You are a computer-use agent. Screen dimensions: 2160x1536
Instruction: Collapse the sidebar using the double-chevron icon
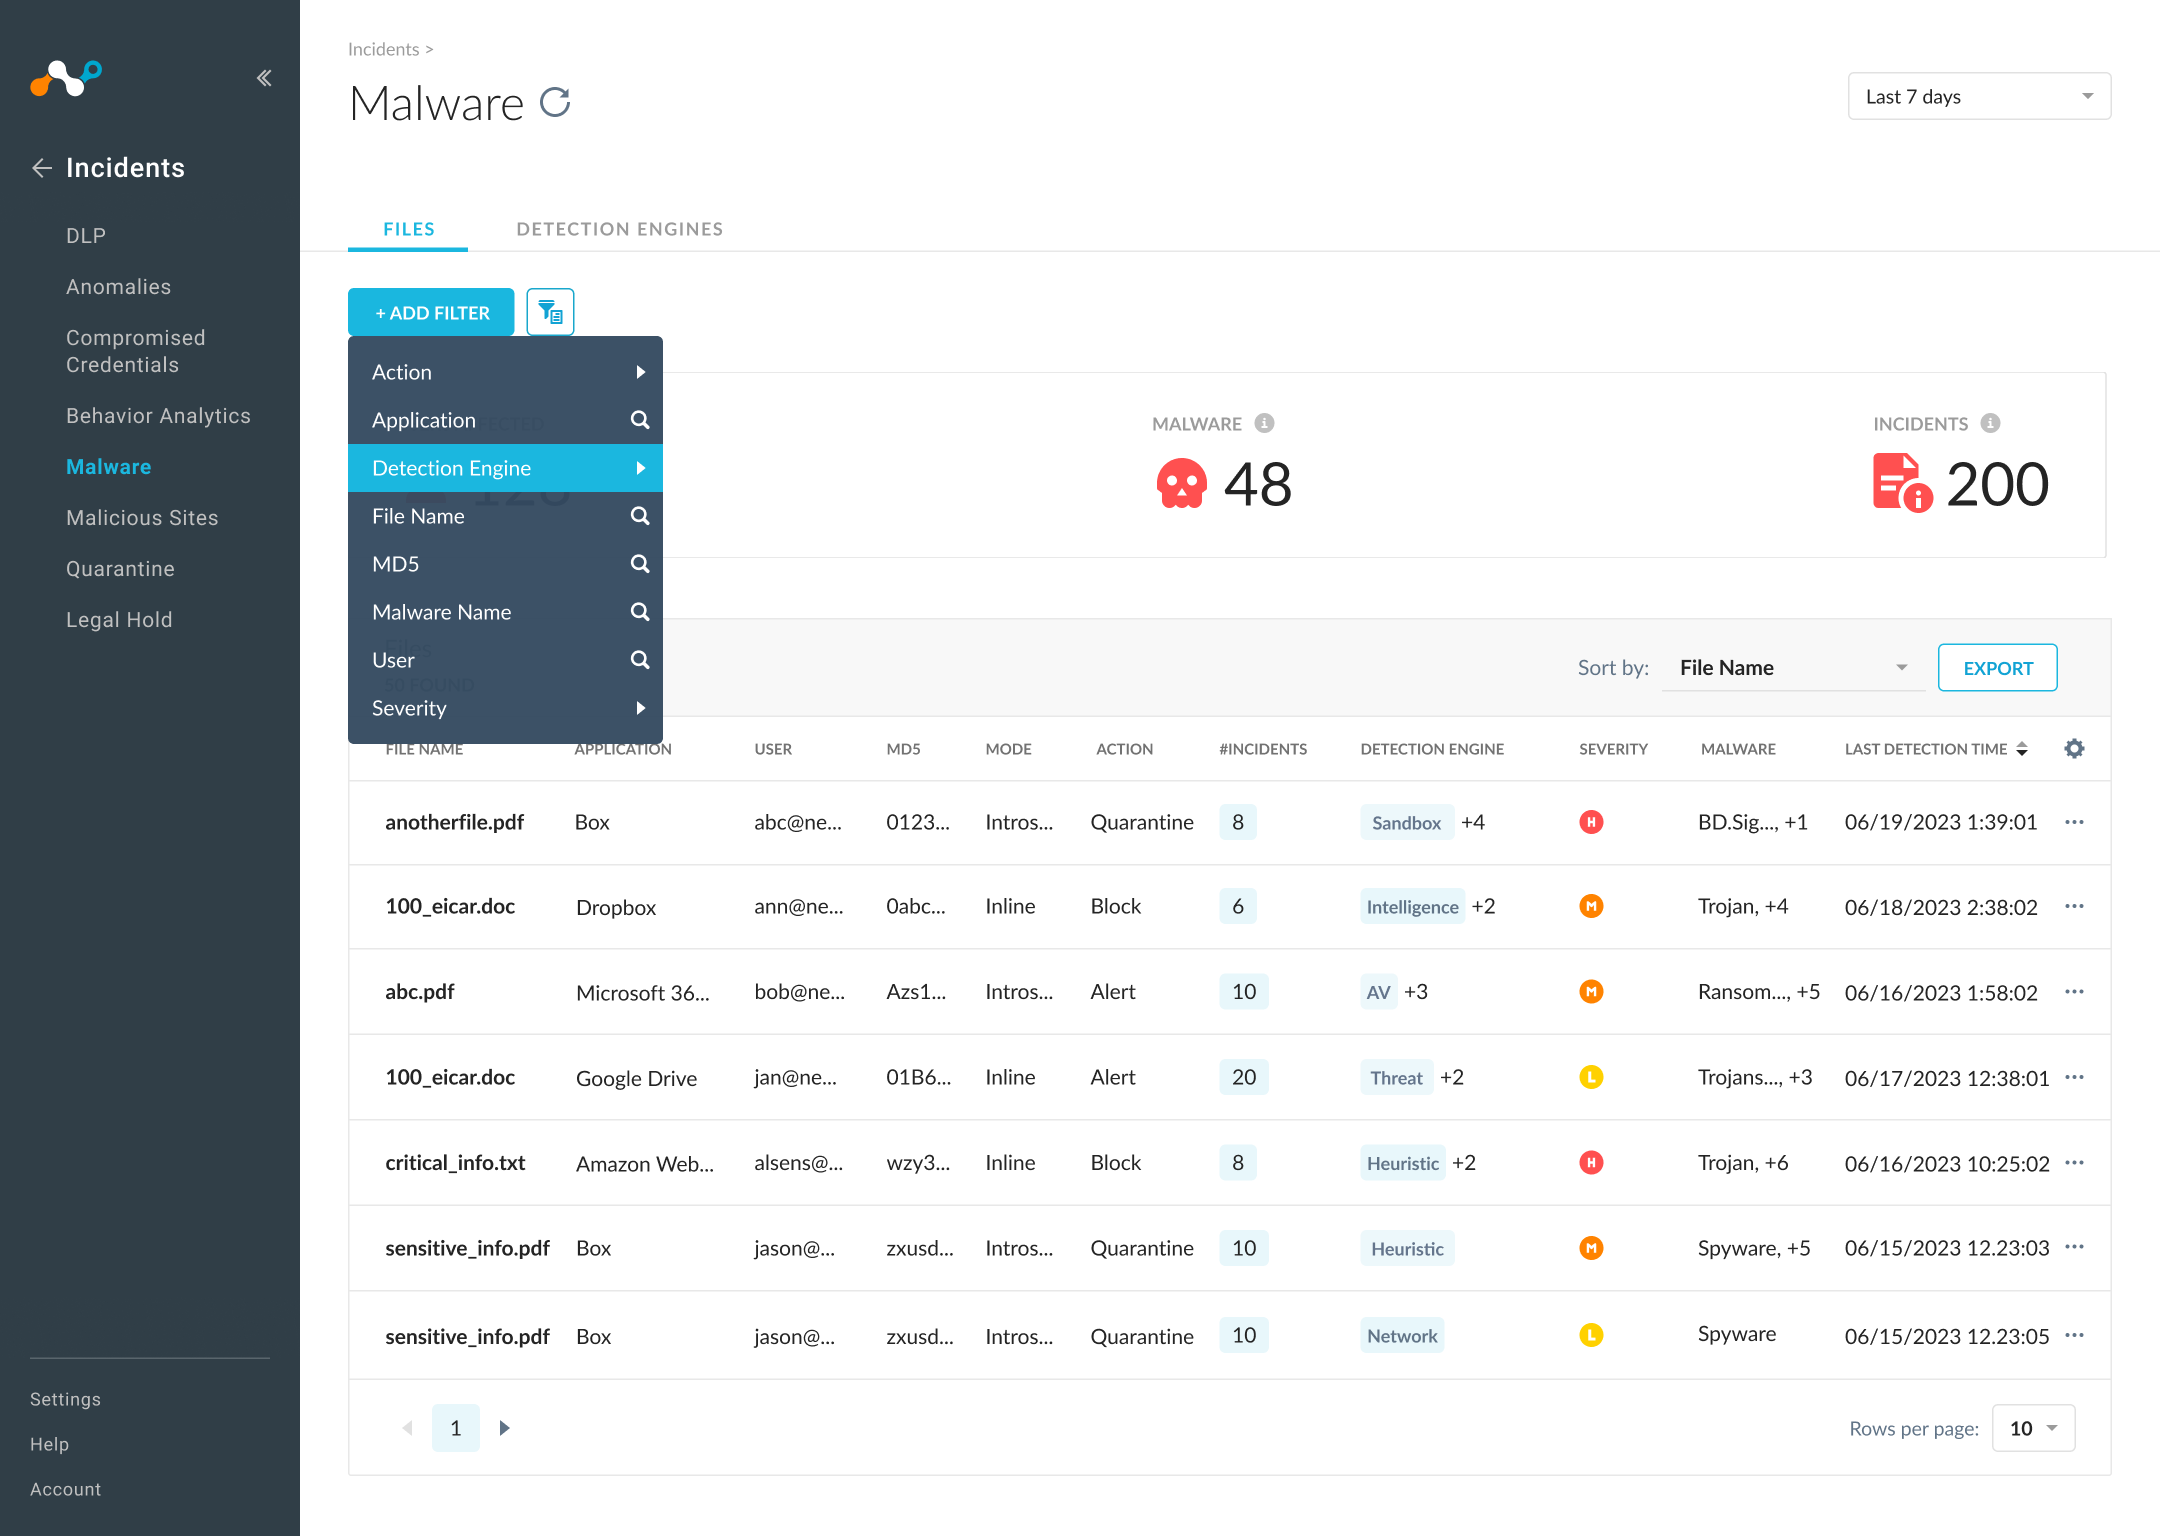[x=264, y=77]
